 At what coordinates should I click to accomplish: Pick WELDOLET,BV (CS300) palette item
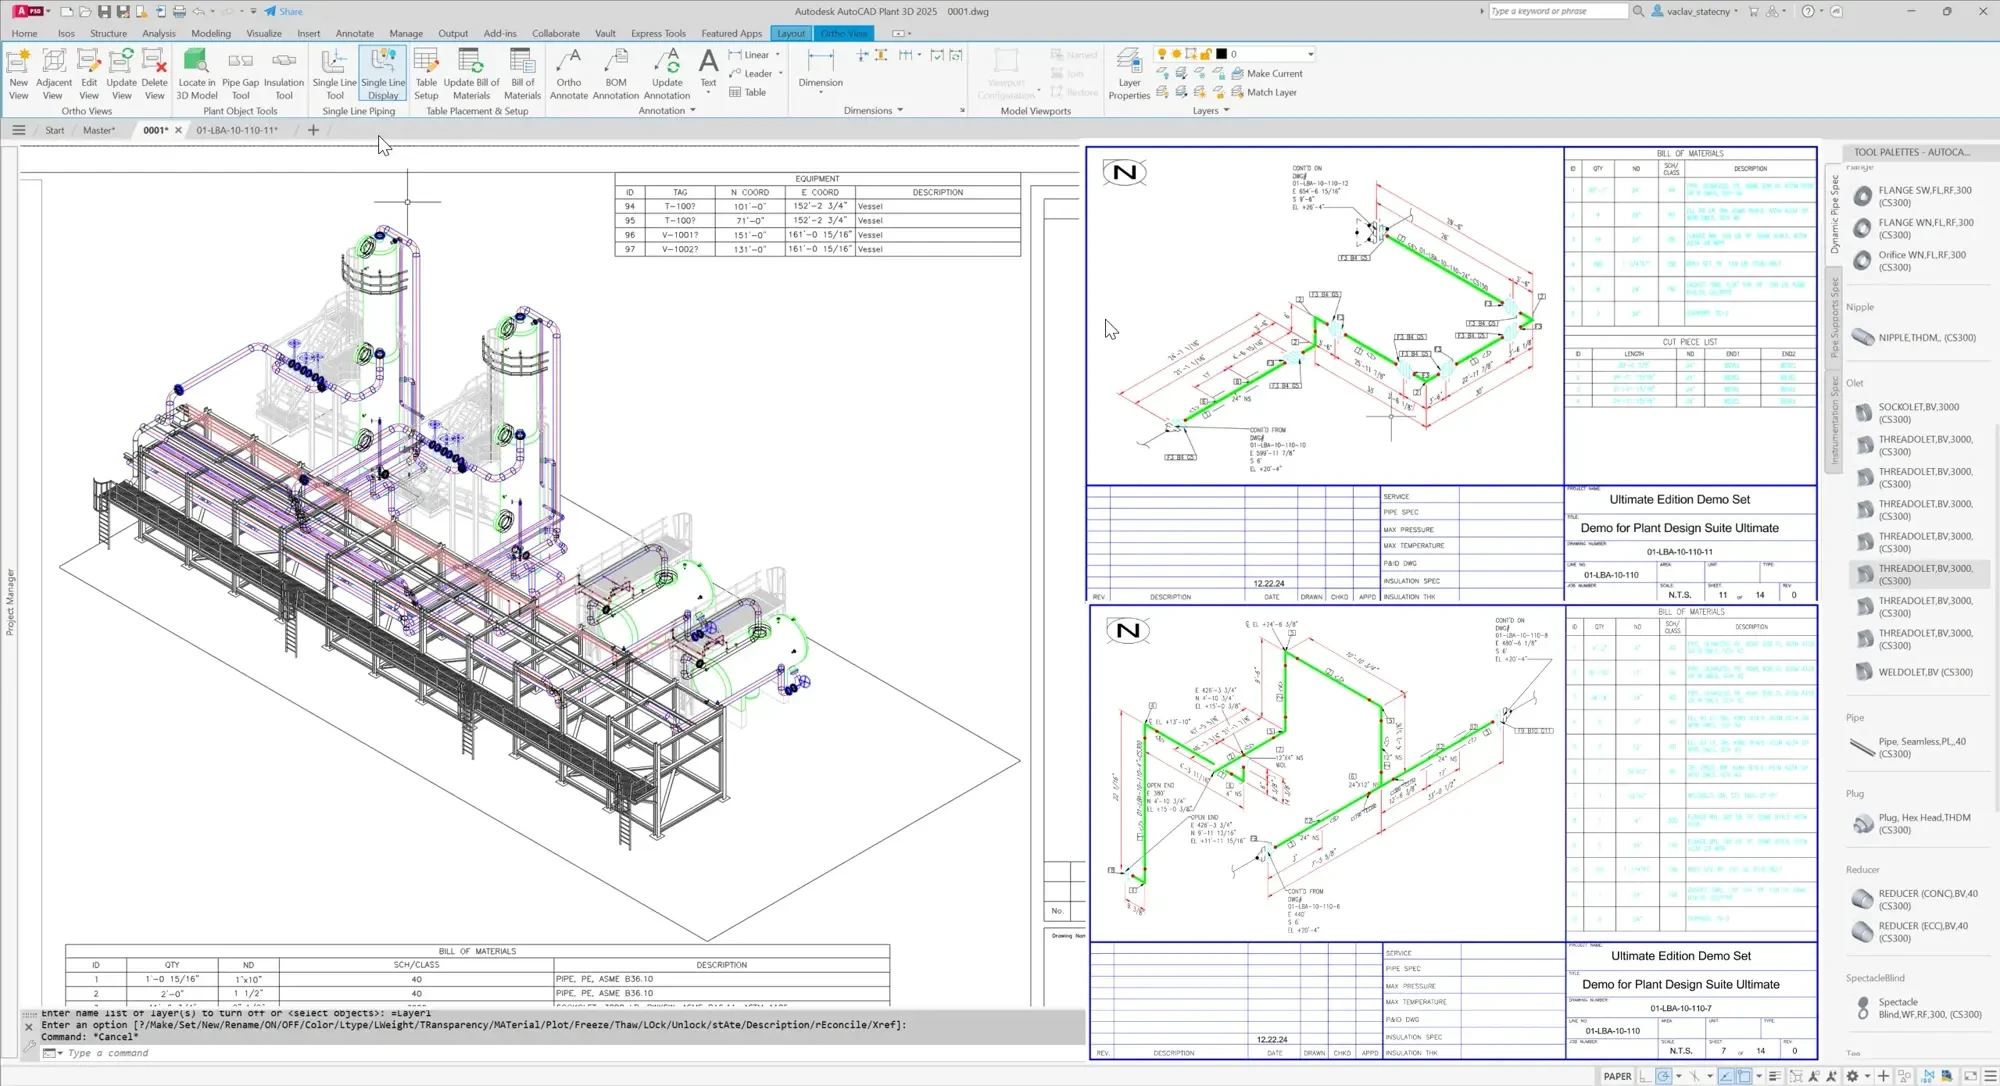tap(1914, 672)
